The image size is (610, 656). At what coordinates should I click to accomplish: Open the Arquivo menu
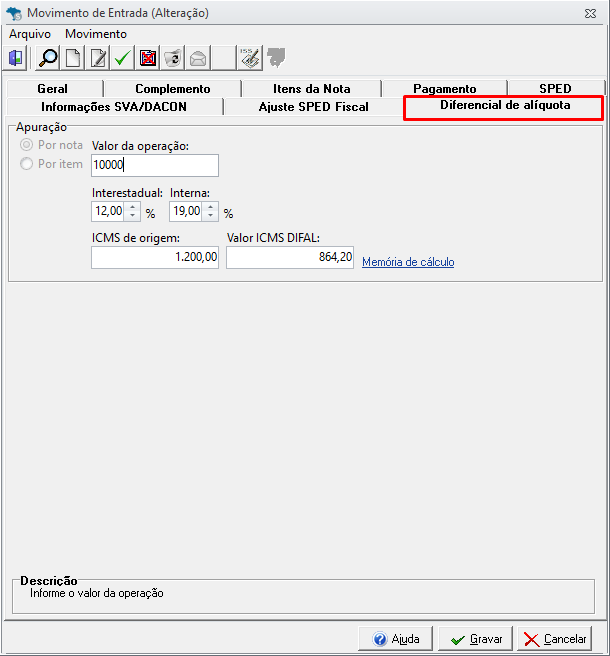click(x=30, y=34)
